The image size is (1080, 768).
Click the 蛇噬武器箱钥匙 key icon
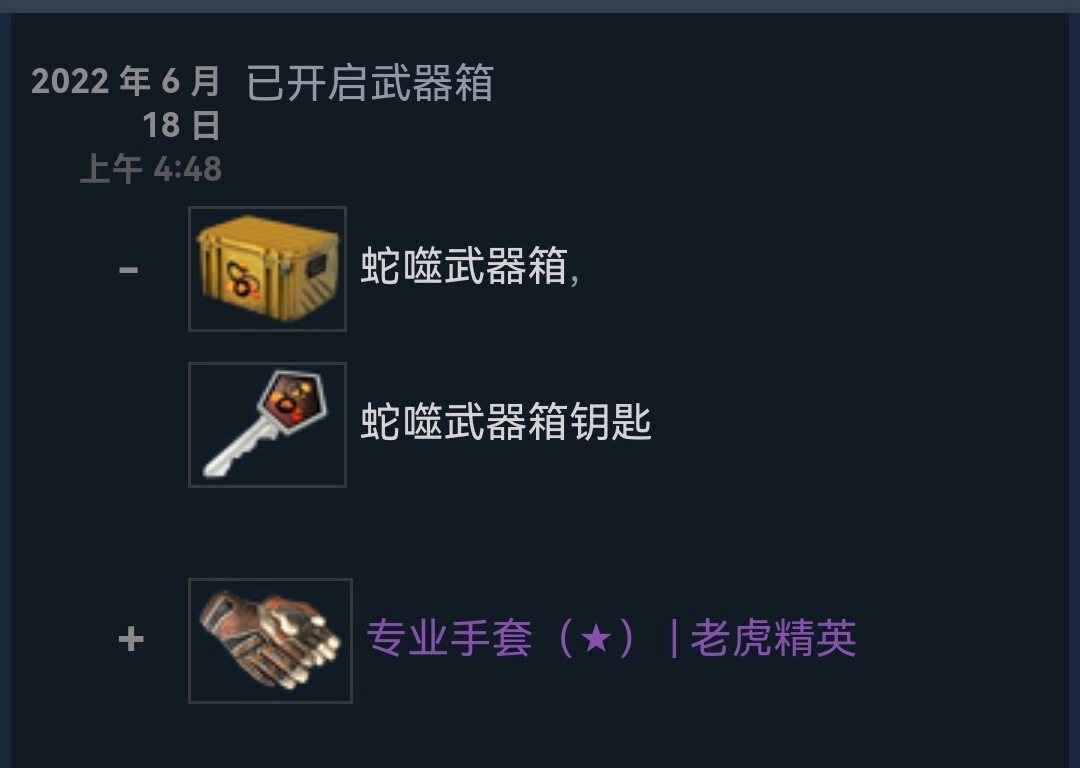(267, 425)
